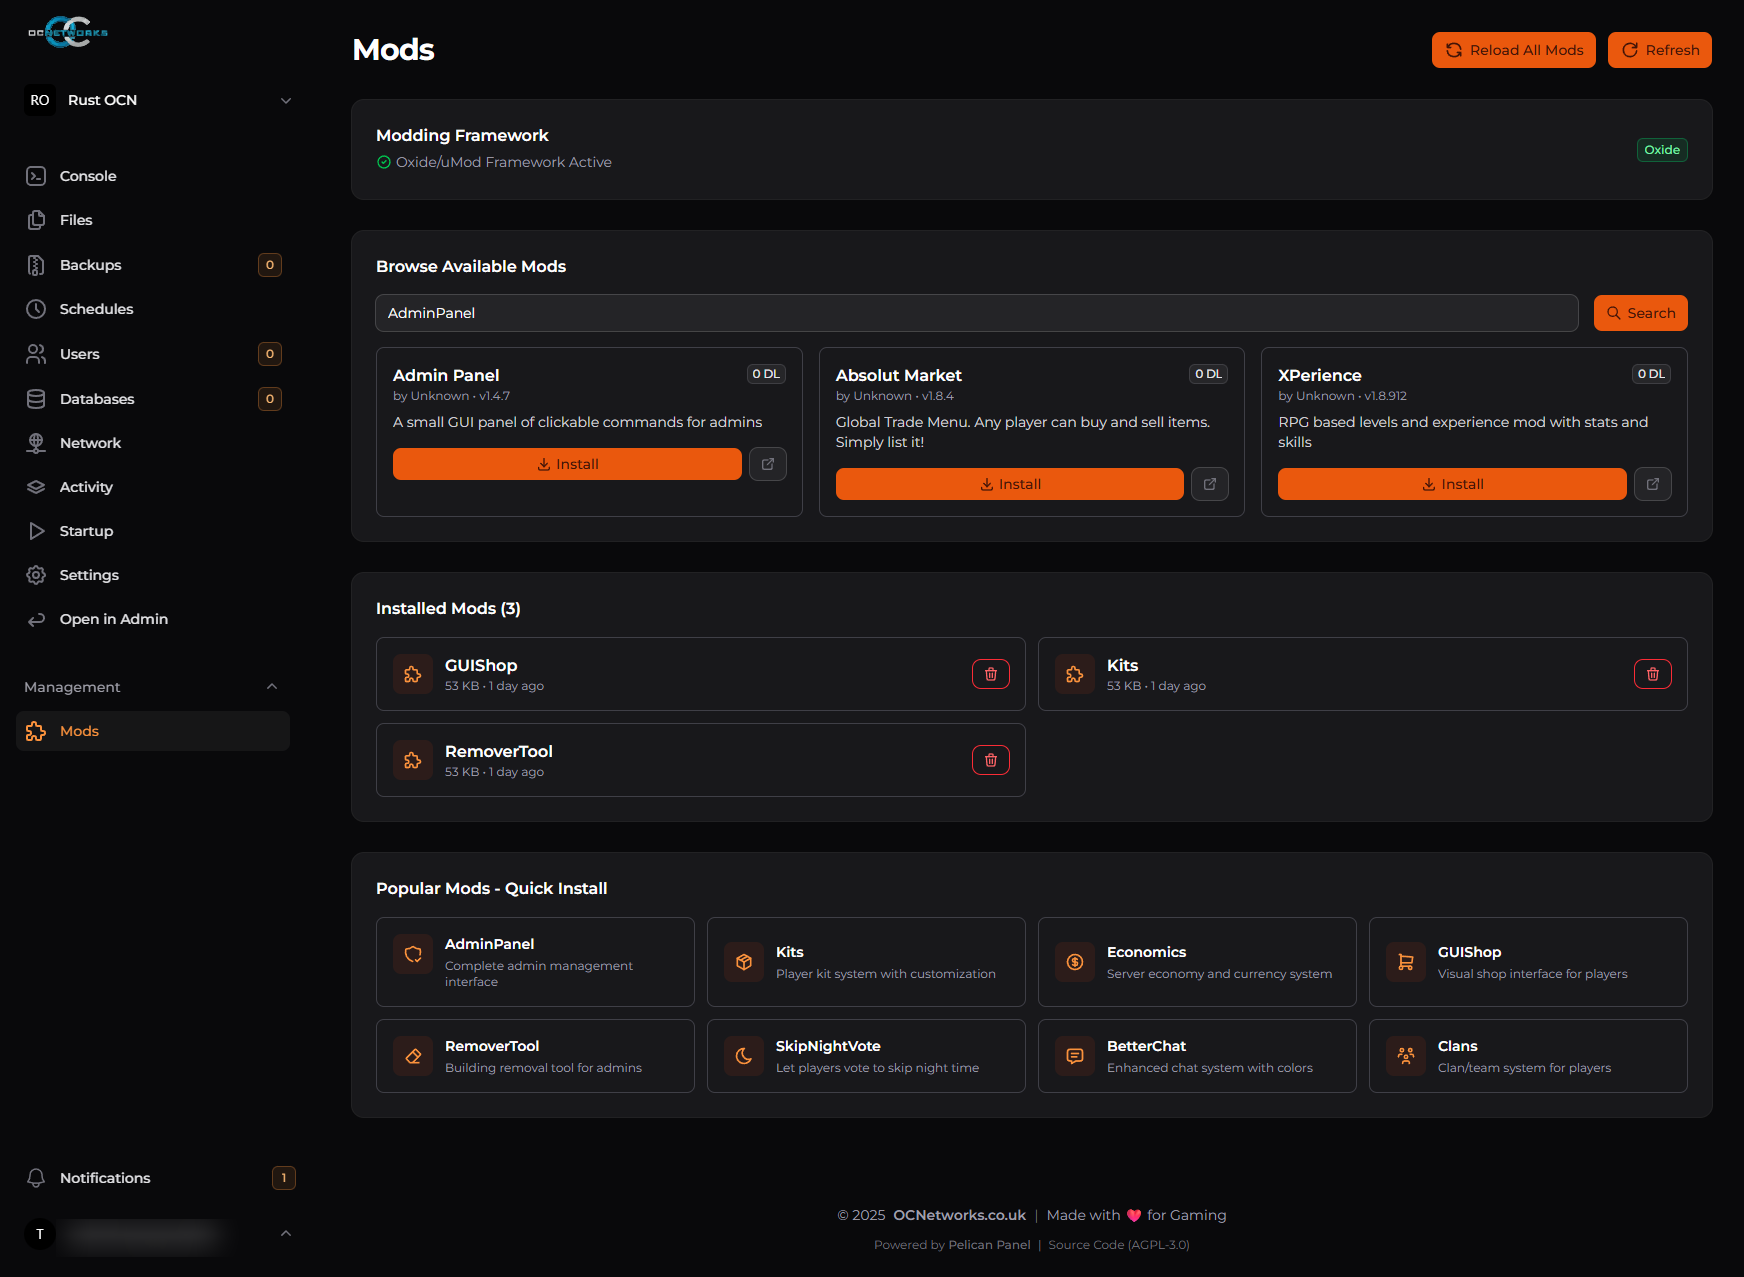Image resolution: width=1744 pixels, height=1277 pixels.
Task: Open Files from the sidebar
Action: tap(76, 219)
